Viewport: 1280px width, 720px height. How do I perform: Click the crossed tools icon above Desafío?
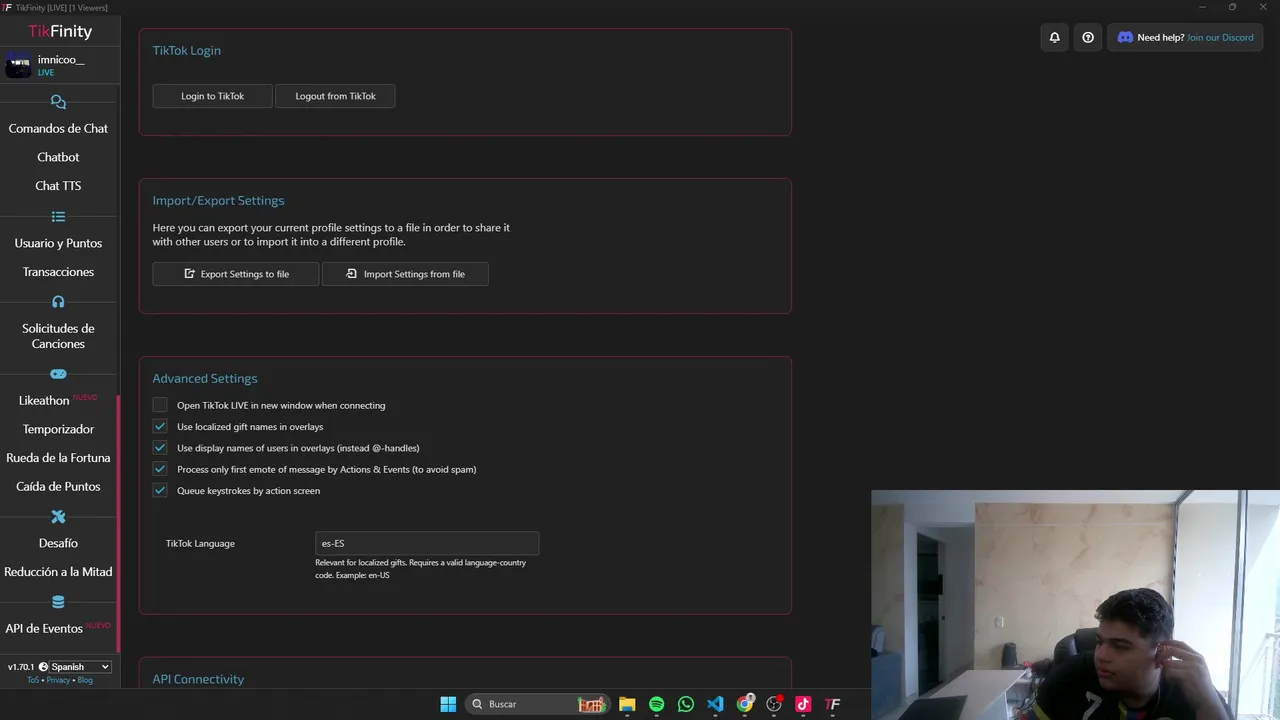click(58, 517)
